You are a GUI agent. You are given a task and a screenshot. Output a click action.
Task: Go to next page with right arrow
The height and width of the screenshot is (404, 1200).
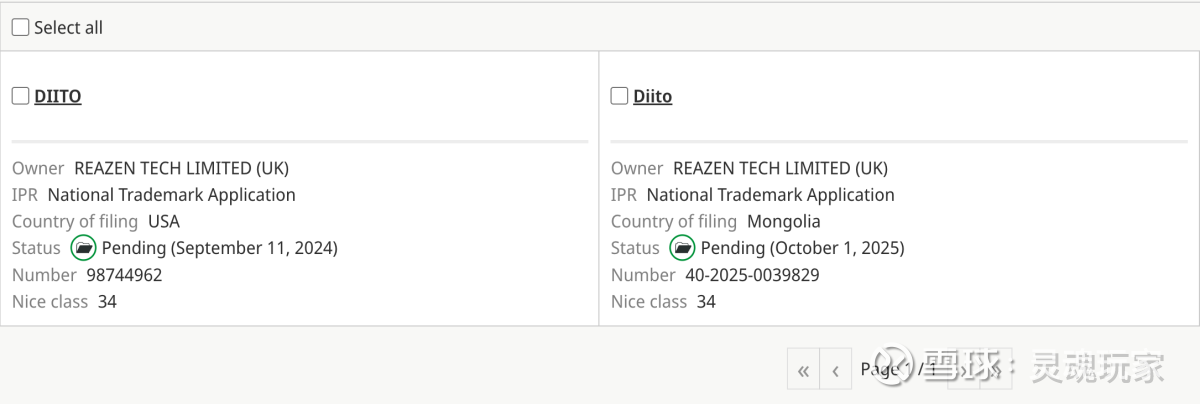click(x=964, y=370)
